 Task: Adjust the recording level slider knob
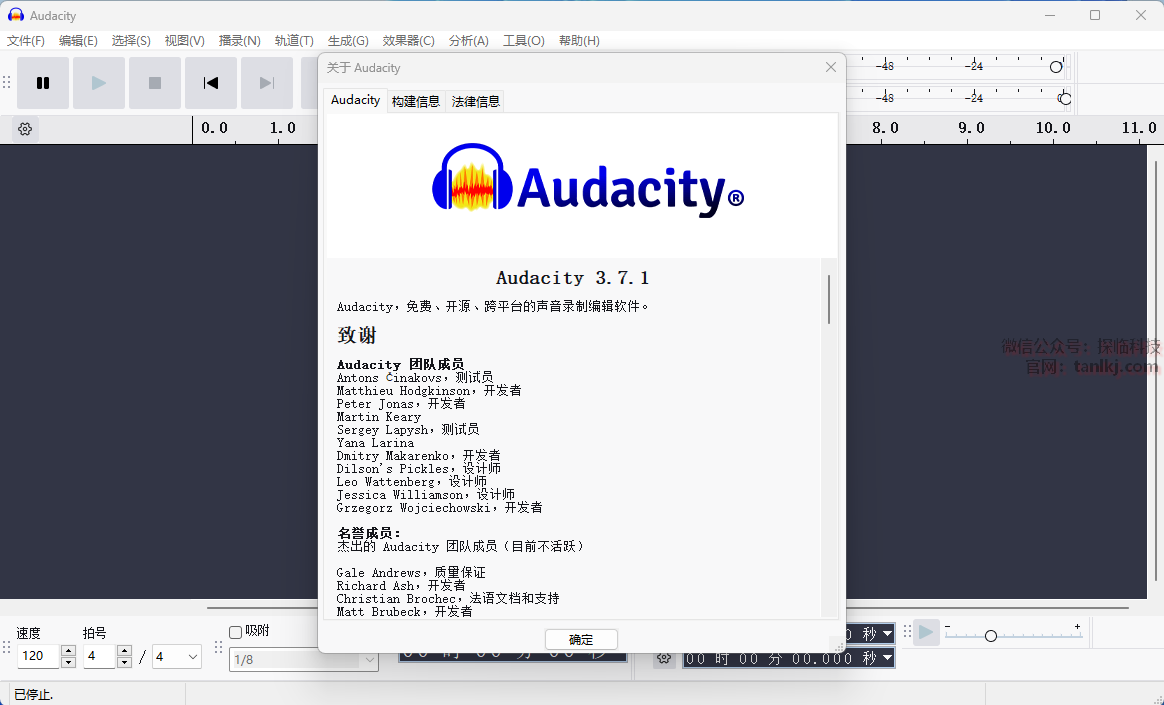(1056, 67)
